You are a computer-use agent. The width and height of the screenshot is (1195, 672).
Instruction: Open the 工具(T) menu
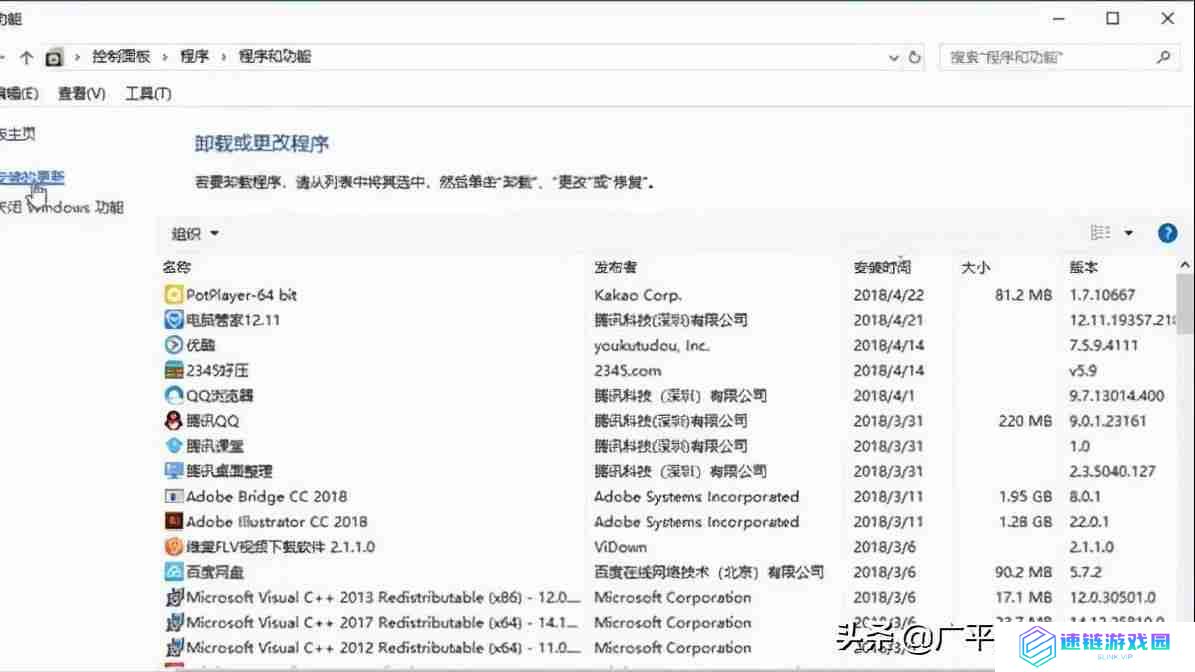coord(148,94)
